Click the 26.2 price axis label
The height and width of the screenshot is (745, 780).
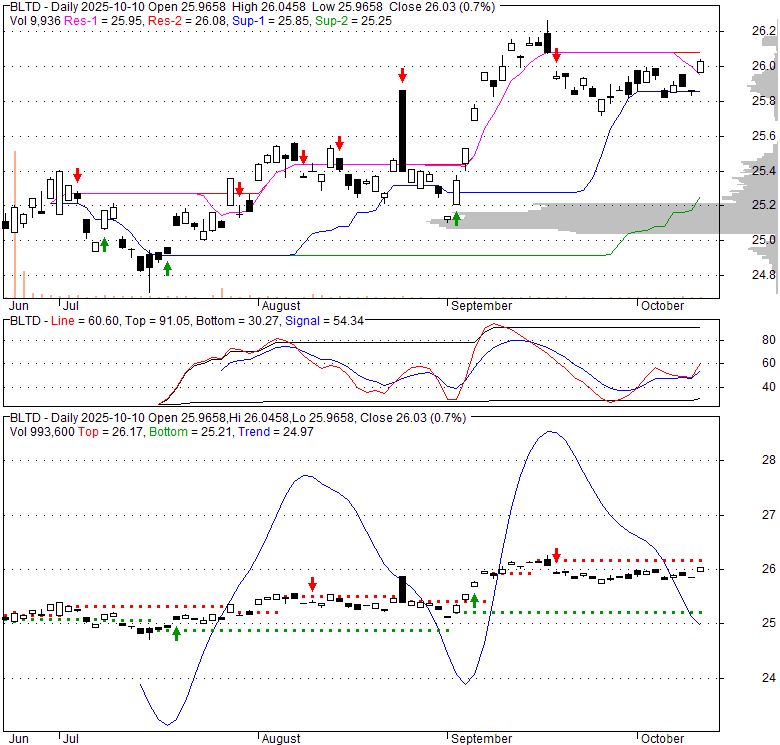[x=763, y=31]
